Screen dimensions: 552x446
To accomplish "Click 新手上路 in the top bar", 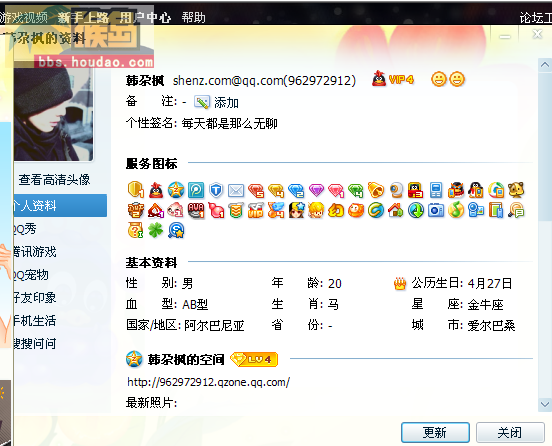I will coord(83,17).
